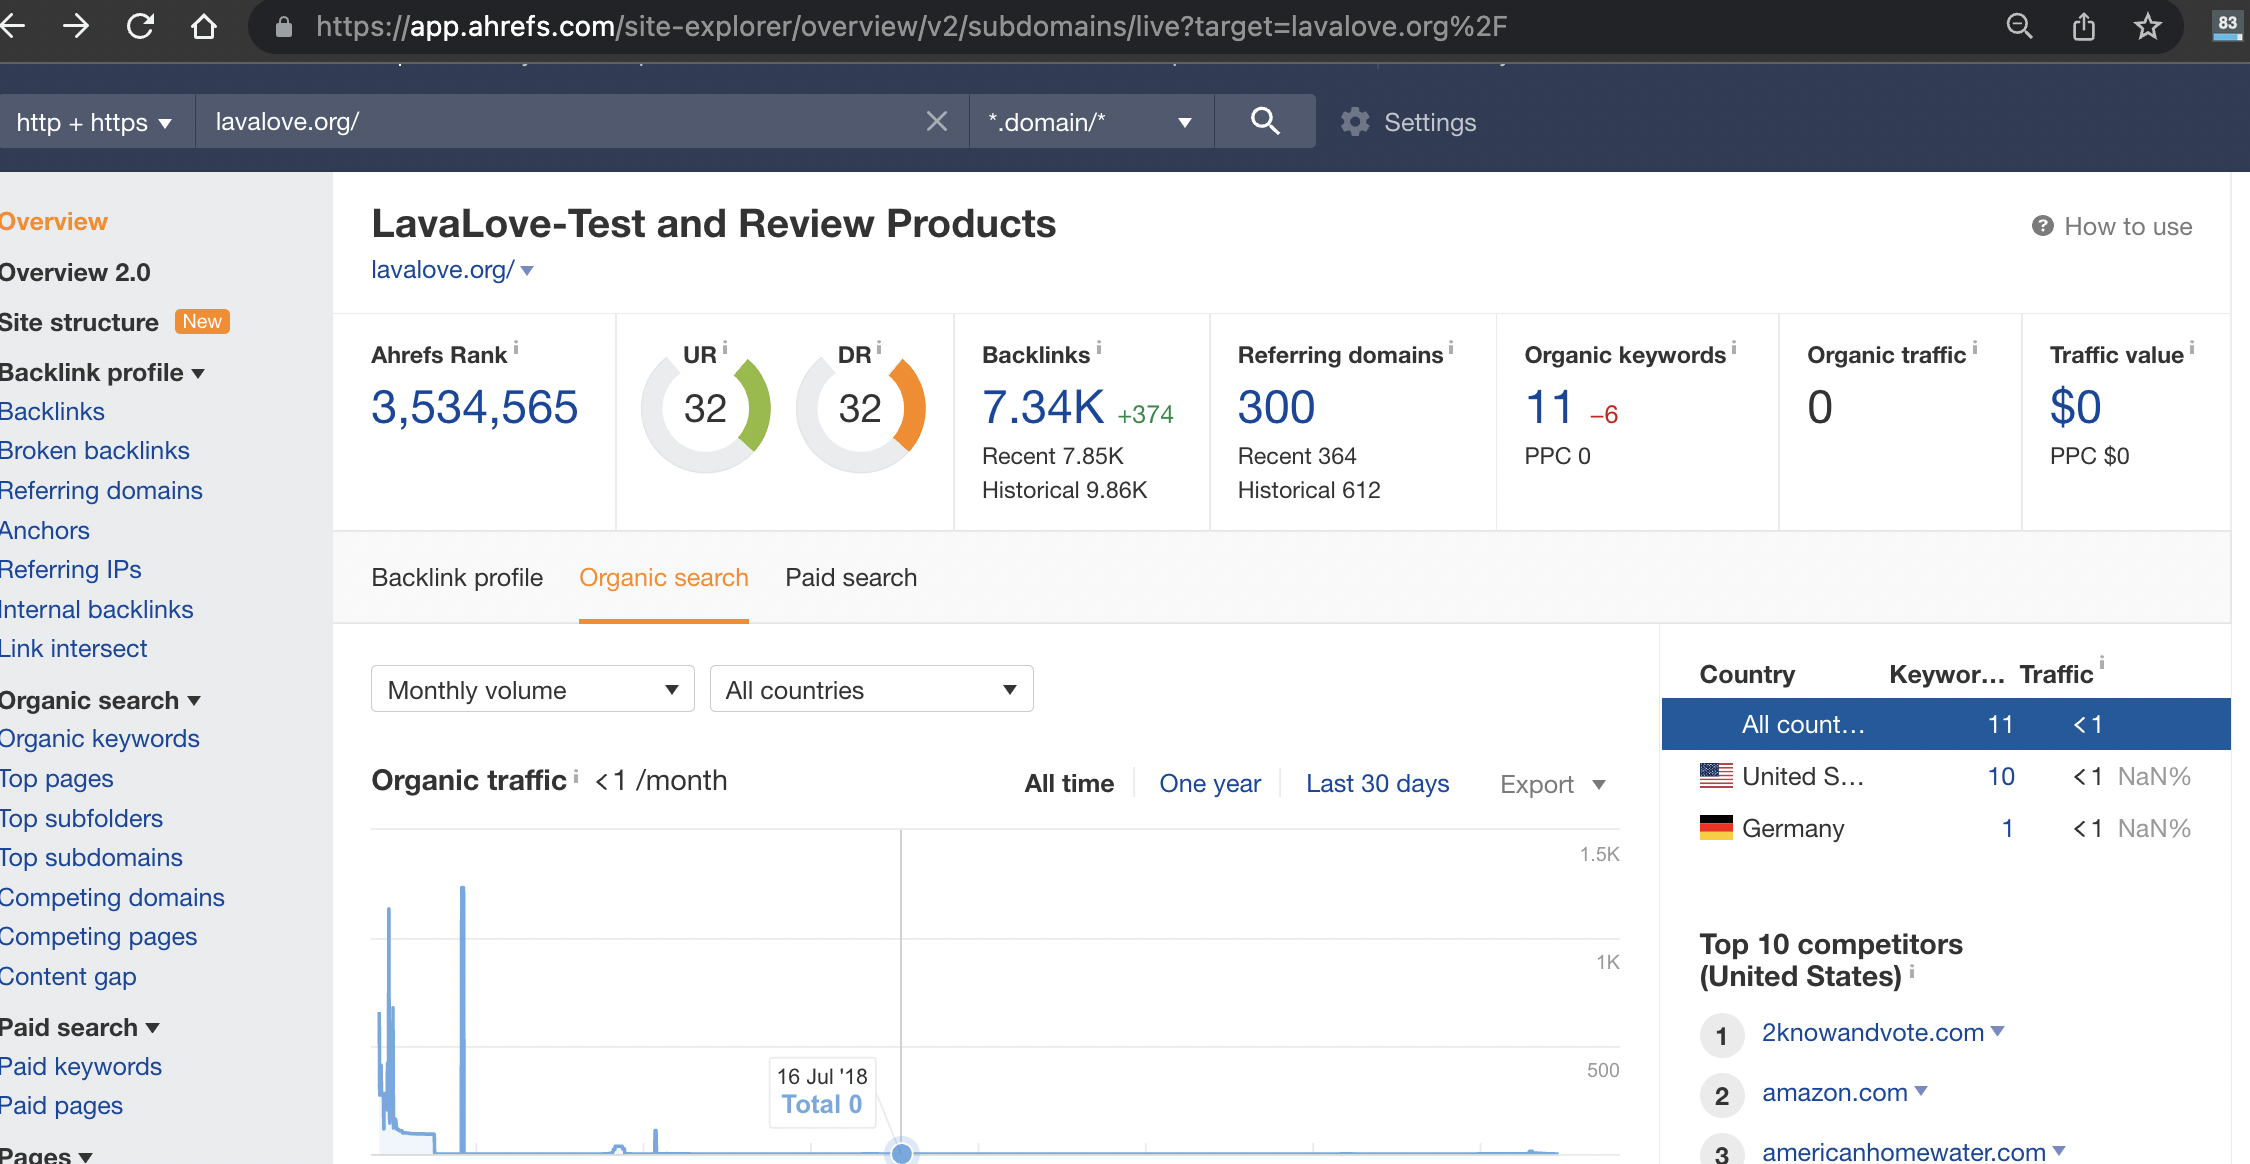
Task: Open the Top pages sidebar link
Action: (x=57, y=778)
